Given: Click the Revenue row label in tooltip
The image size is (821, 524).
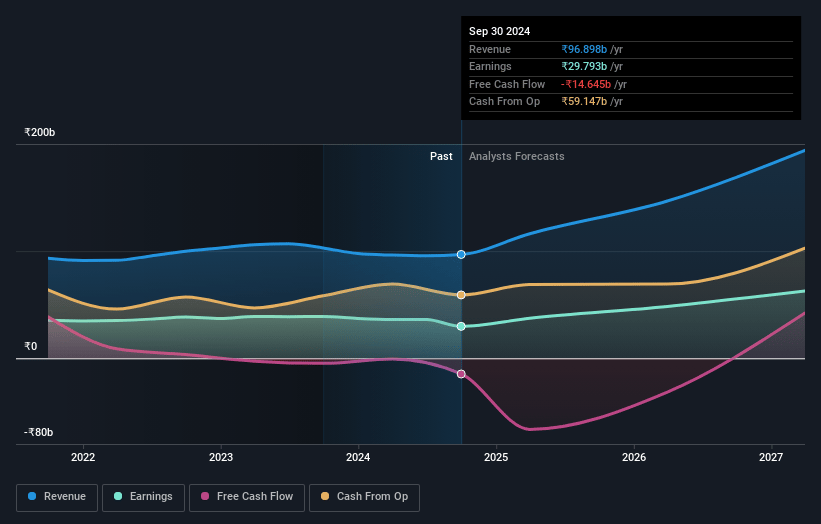Looking at the screenshot, I should click(x=490, y=49).
